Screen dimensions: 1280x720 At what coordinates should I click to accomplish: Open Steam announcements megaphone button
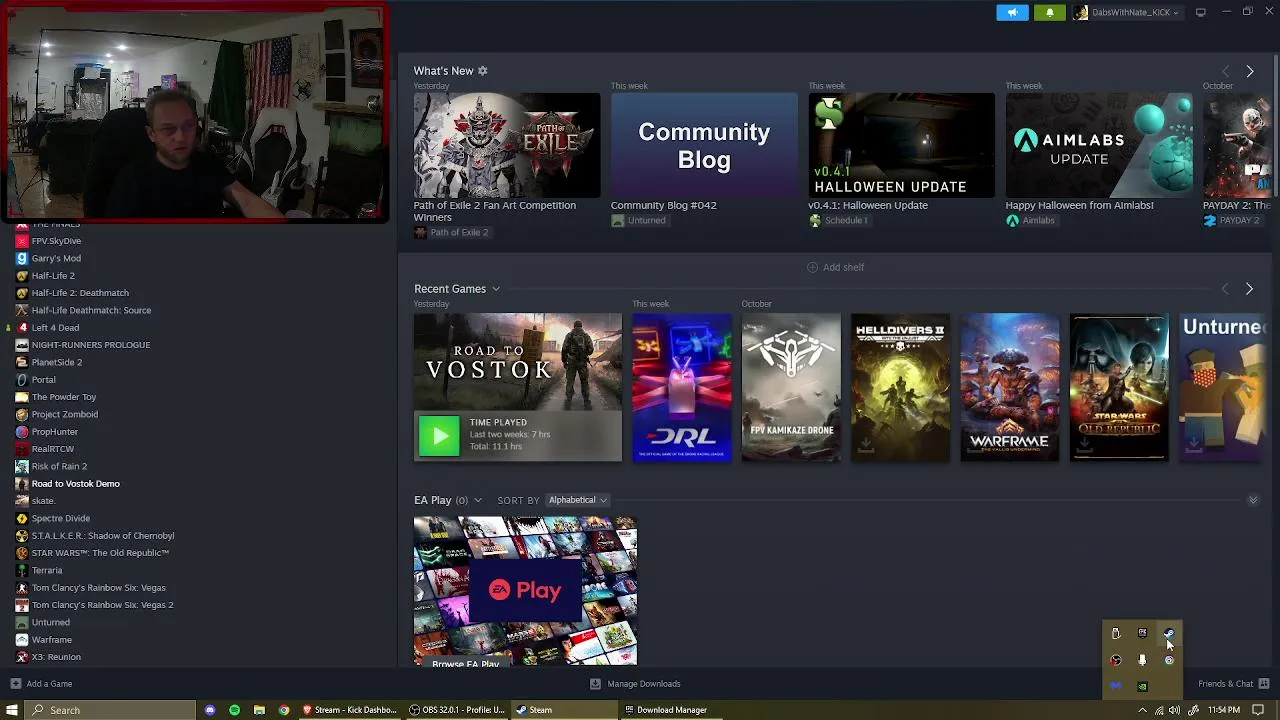click(x=1012, y=12)
